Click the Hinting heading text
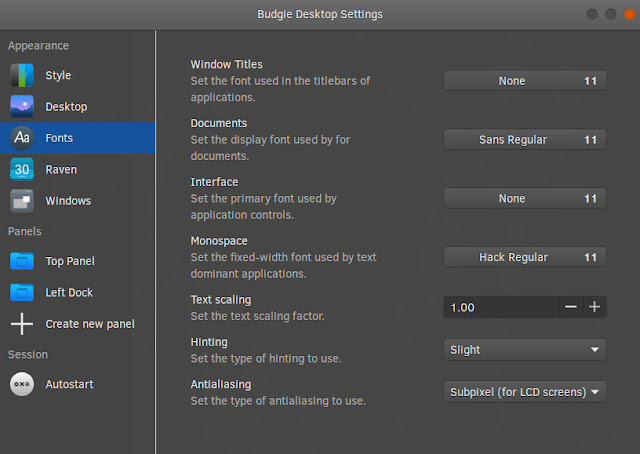 tap(209, 342)
